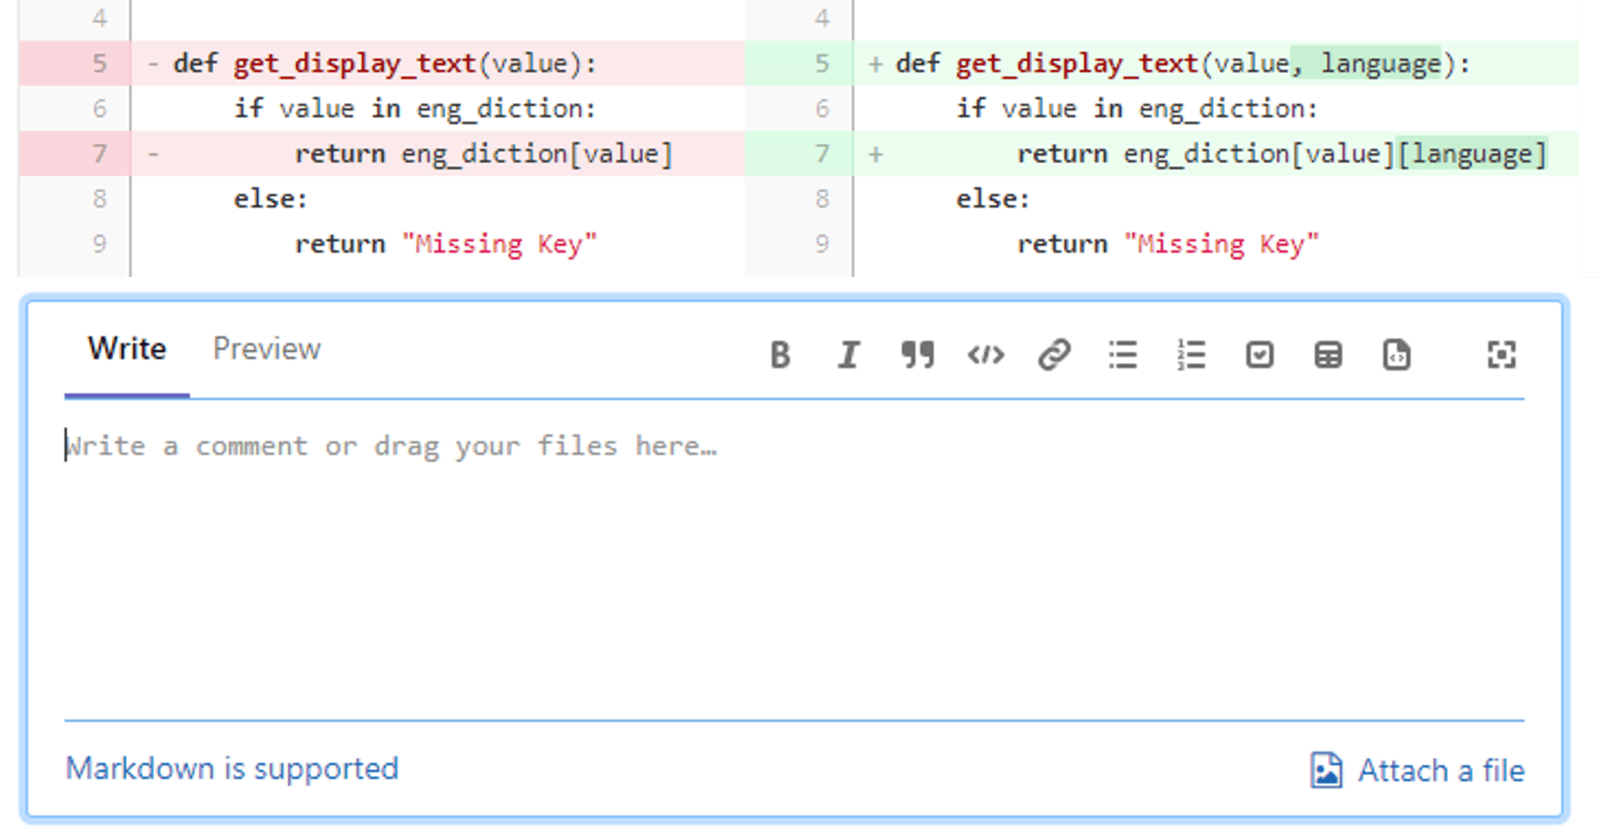Switch to the Preview tab
This screenshot has width=1600, height=836.
pyautogui.click(x=267, y=349)
